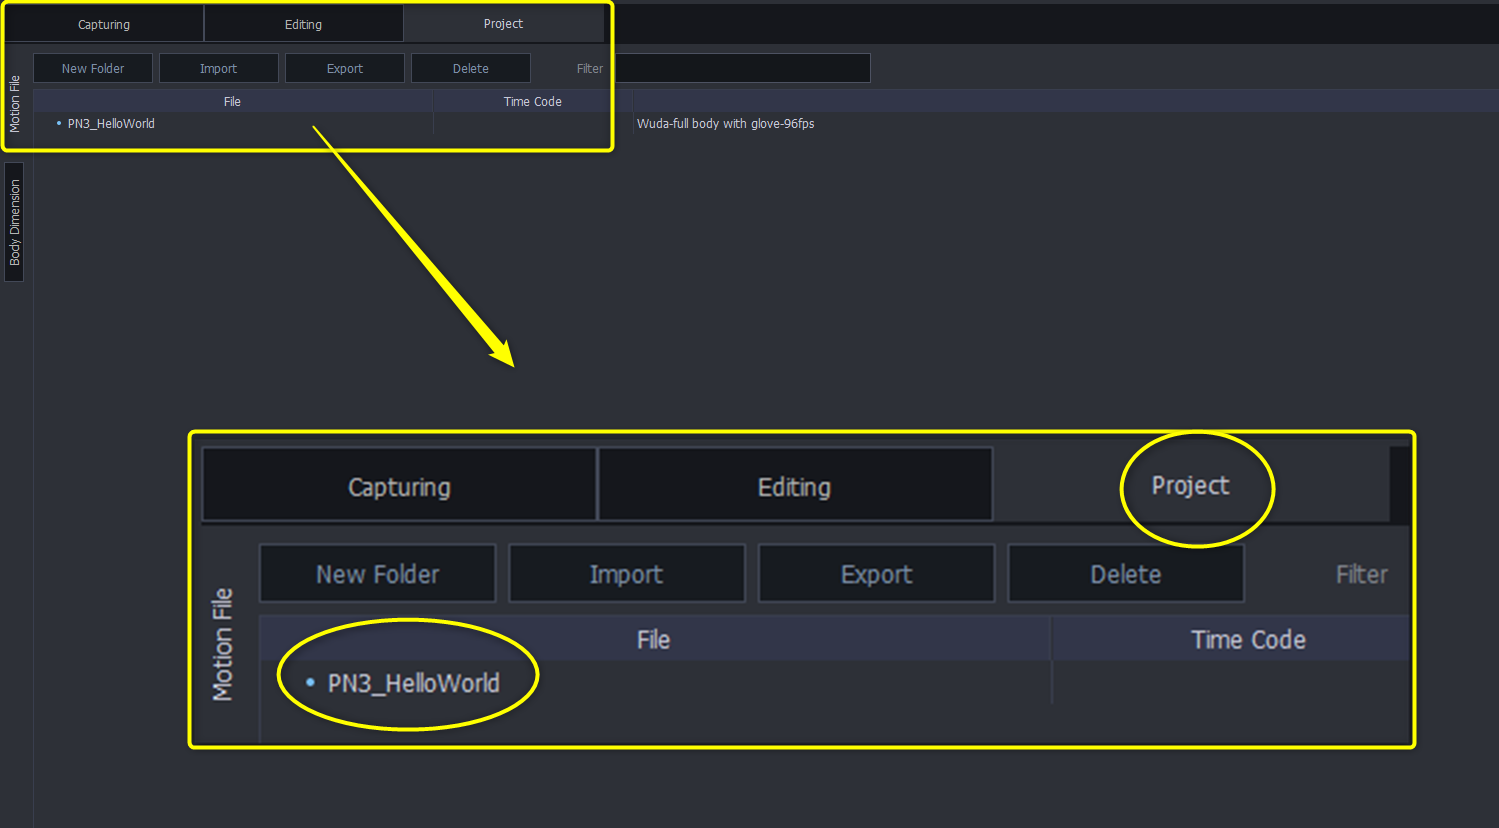Screen dimensions: 1499x828
Task: Open the small Editing tab at top
Action: click(x=303, y=24)
